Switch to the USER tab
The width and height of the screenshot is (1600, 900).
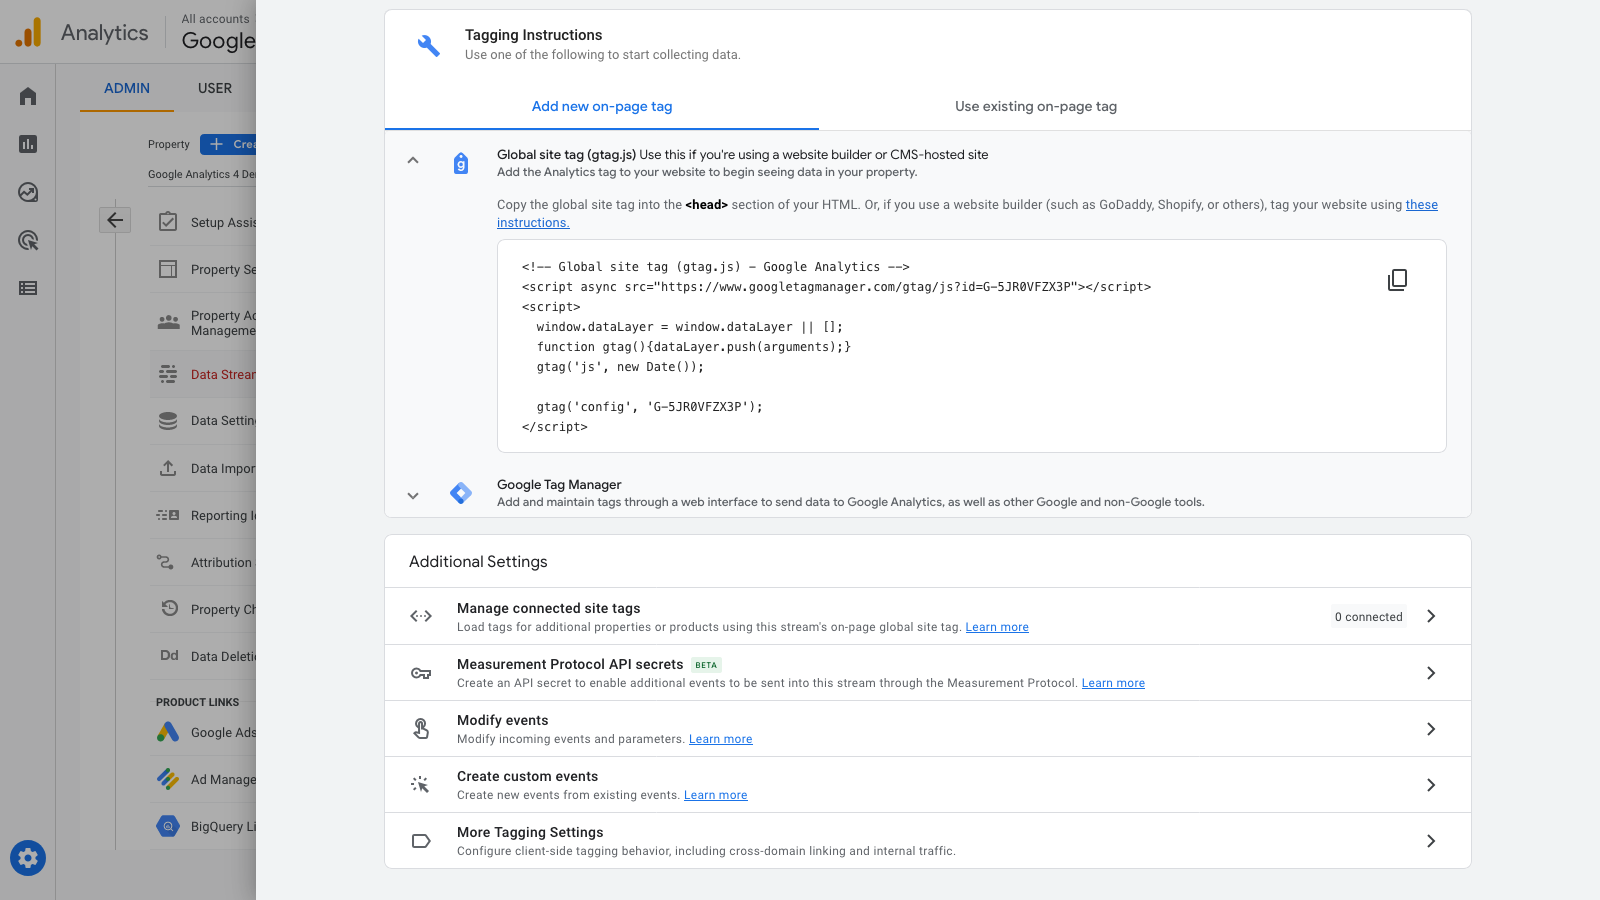pyautogui.click(x=215, y=88)
